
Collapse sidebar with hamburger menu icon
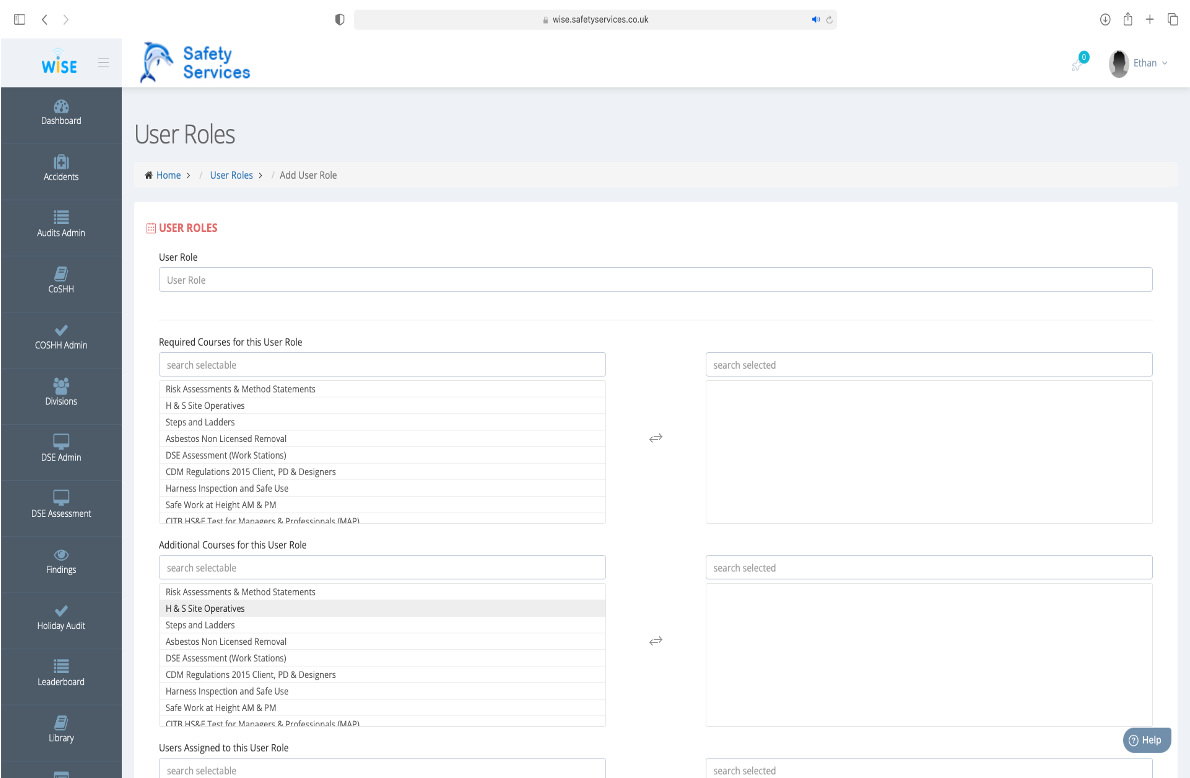coord(103,63)
